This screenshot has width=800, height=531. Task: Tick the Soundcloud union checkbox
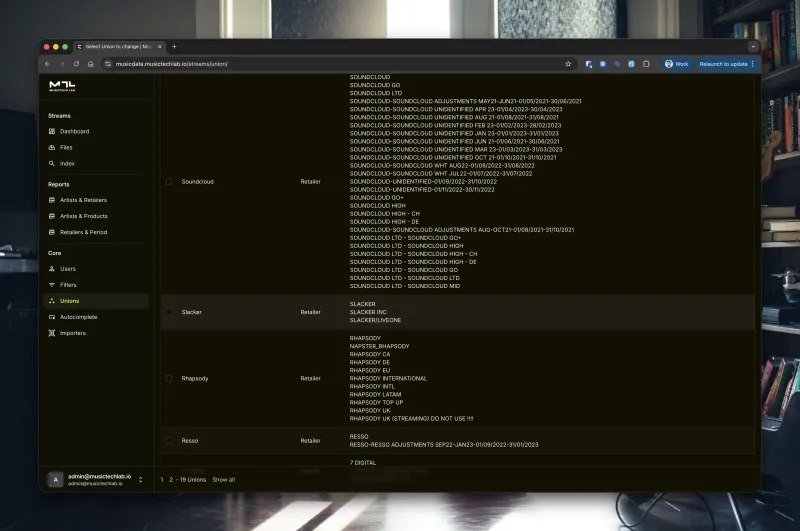tap(169, 182)
